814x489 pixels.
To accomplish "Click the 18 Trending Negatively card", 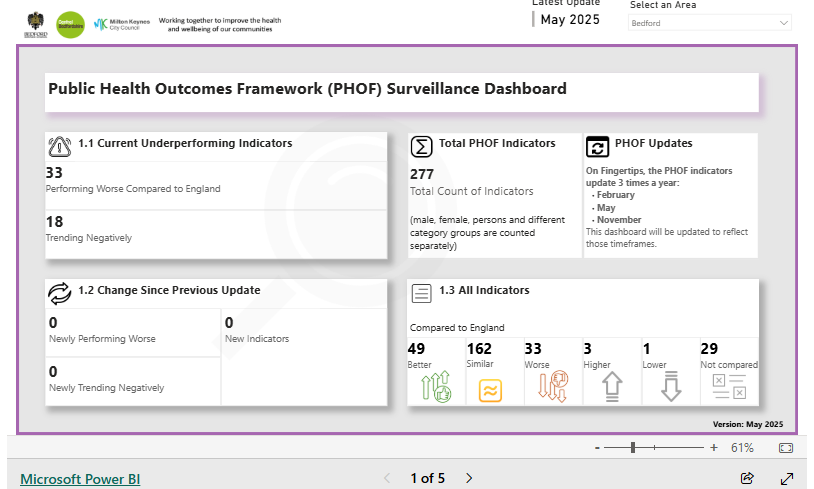I will [216, 234].
